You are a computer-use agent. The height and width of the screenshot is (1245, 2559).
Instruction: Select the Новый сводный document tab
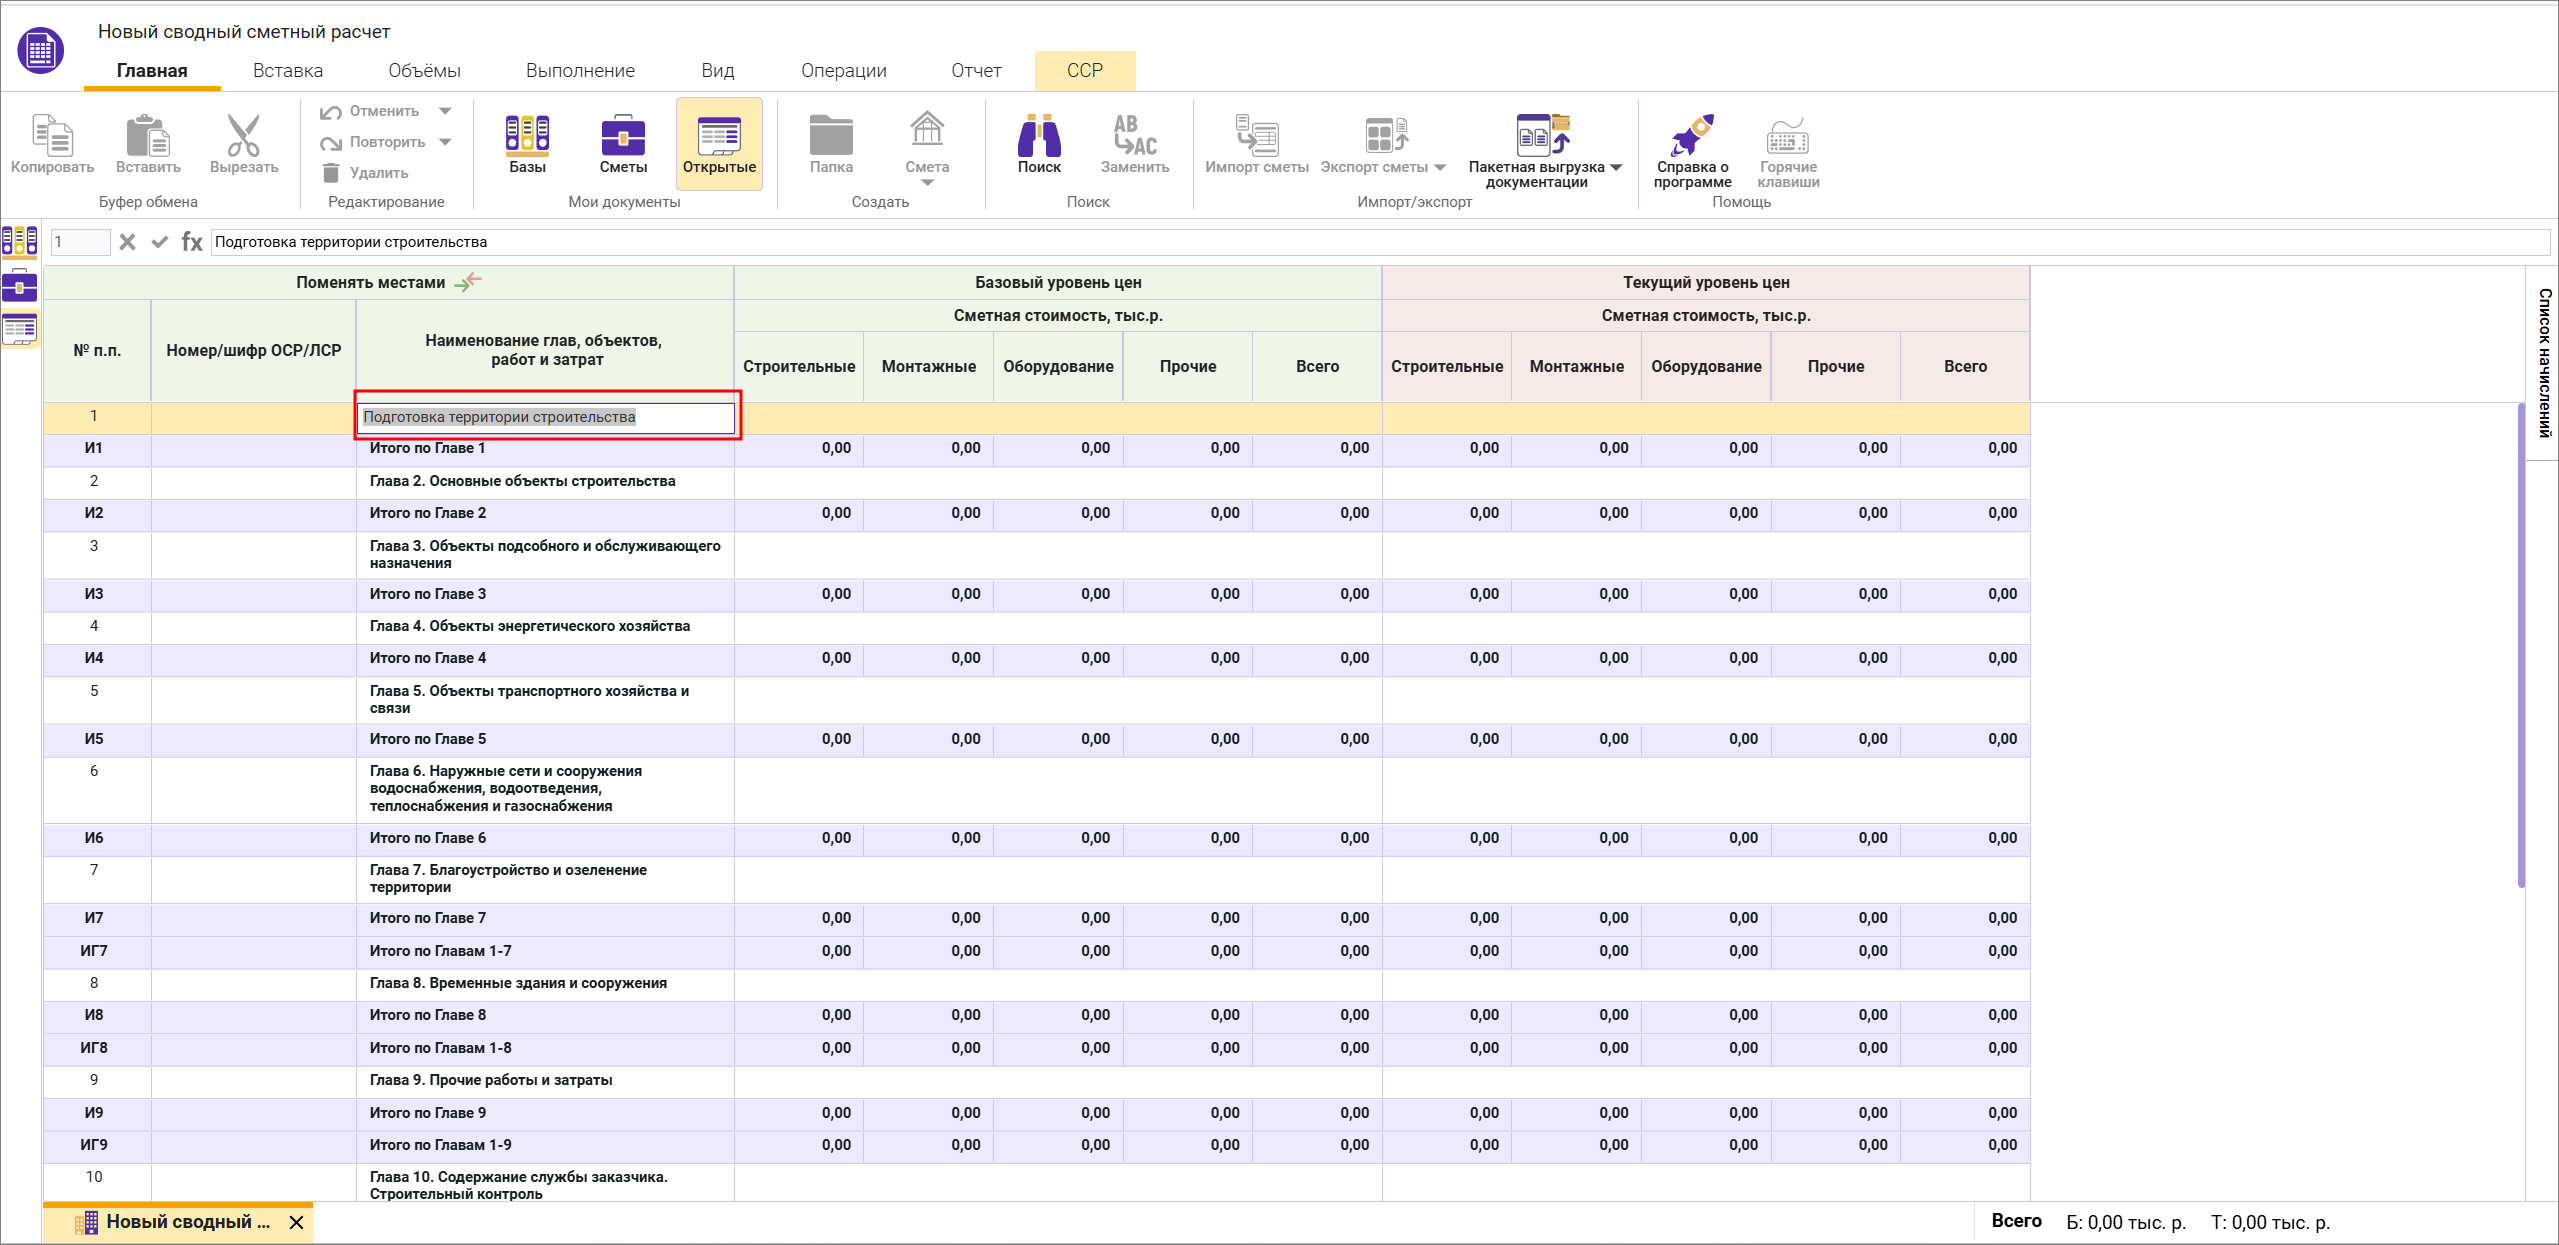(178, 1222)
